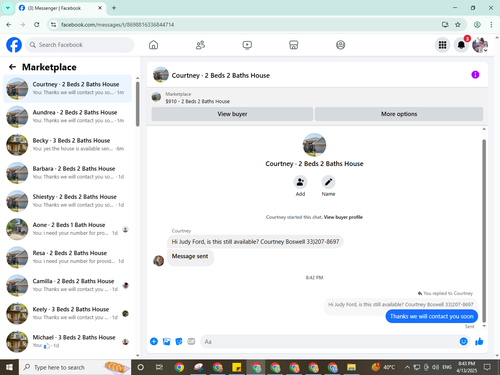Open the View buyer profile link
Image resolution: width=500 pixels, height=375 pixels.
click(x=343, y=217)
